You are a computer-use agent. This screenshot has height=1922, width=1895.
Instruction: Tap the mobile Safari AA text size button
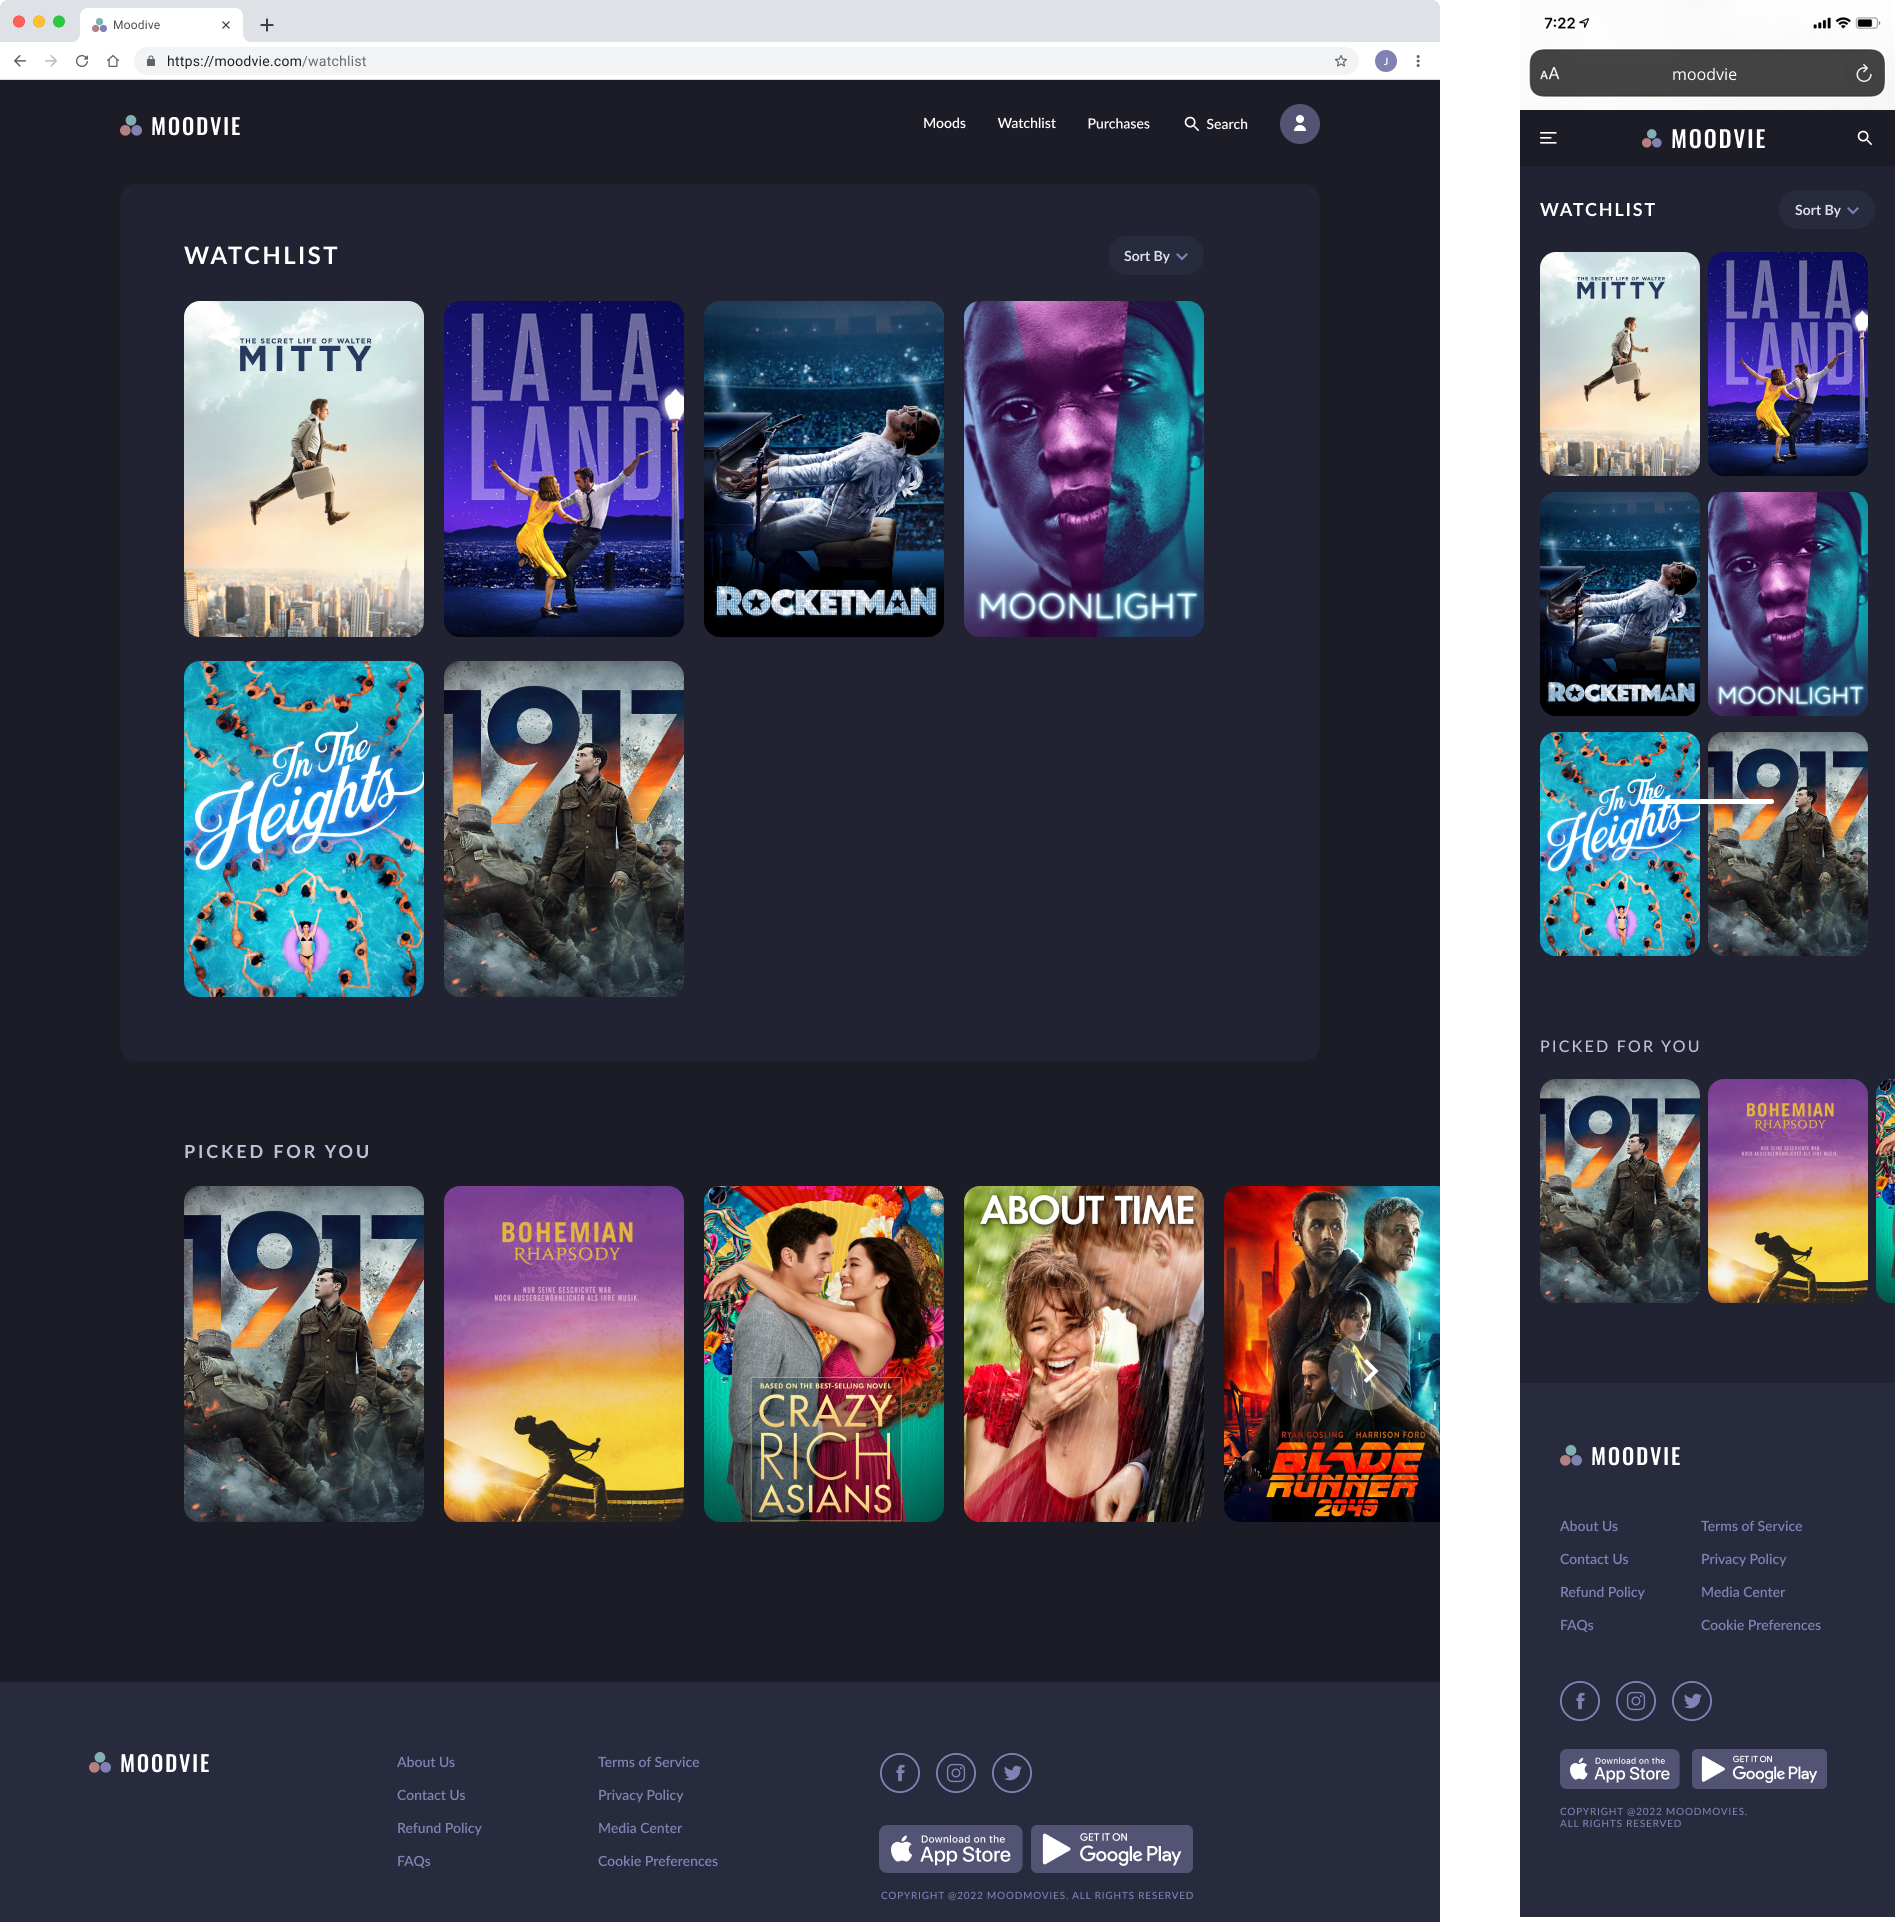click(1550, 74)
